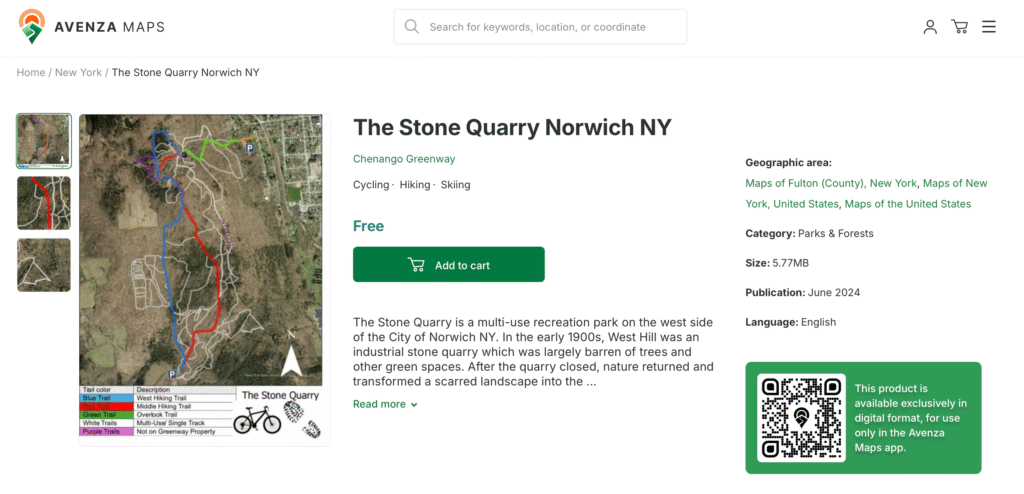The image size is (1024, 494).
Task: Open the Chenango Greenway publisher link
Action: coord(404,159)
